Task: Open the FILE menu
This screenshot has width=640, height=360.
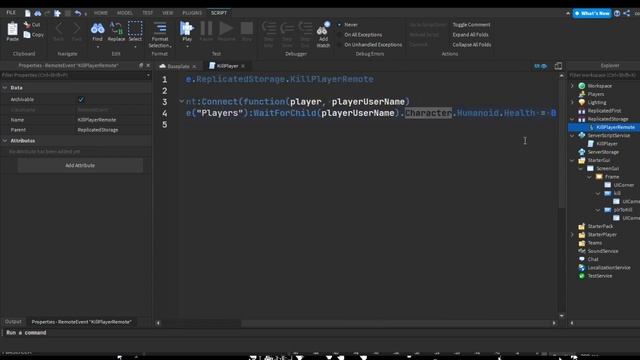Action: 11,13
